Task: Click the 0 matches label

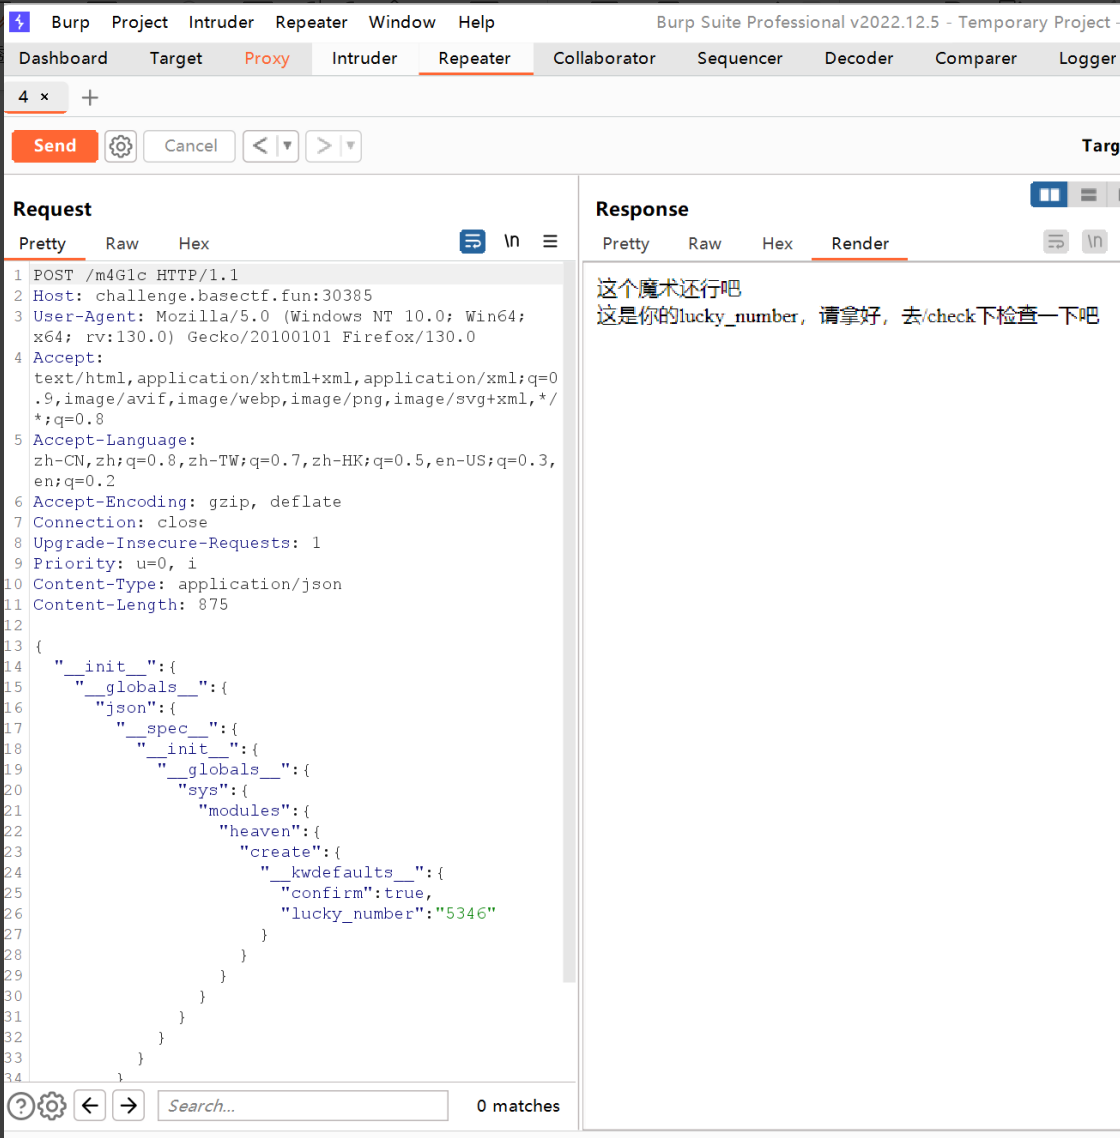Action: coord(518,1106)
